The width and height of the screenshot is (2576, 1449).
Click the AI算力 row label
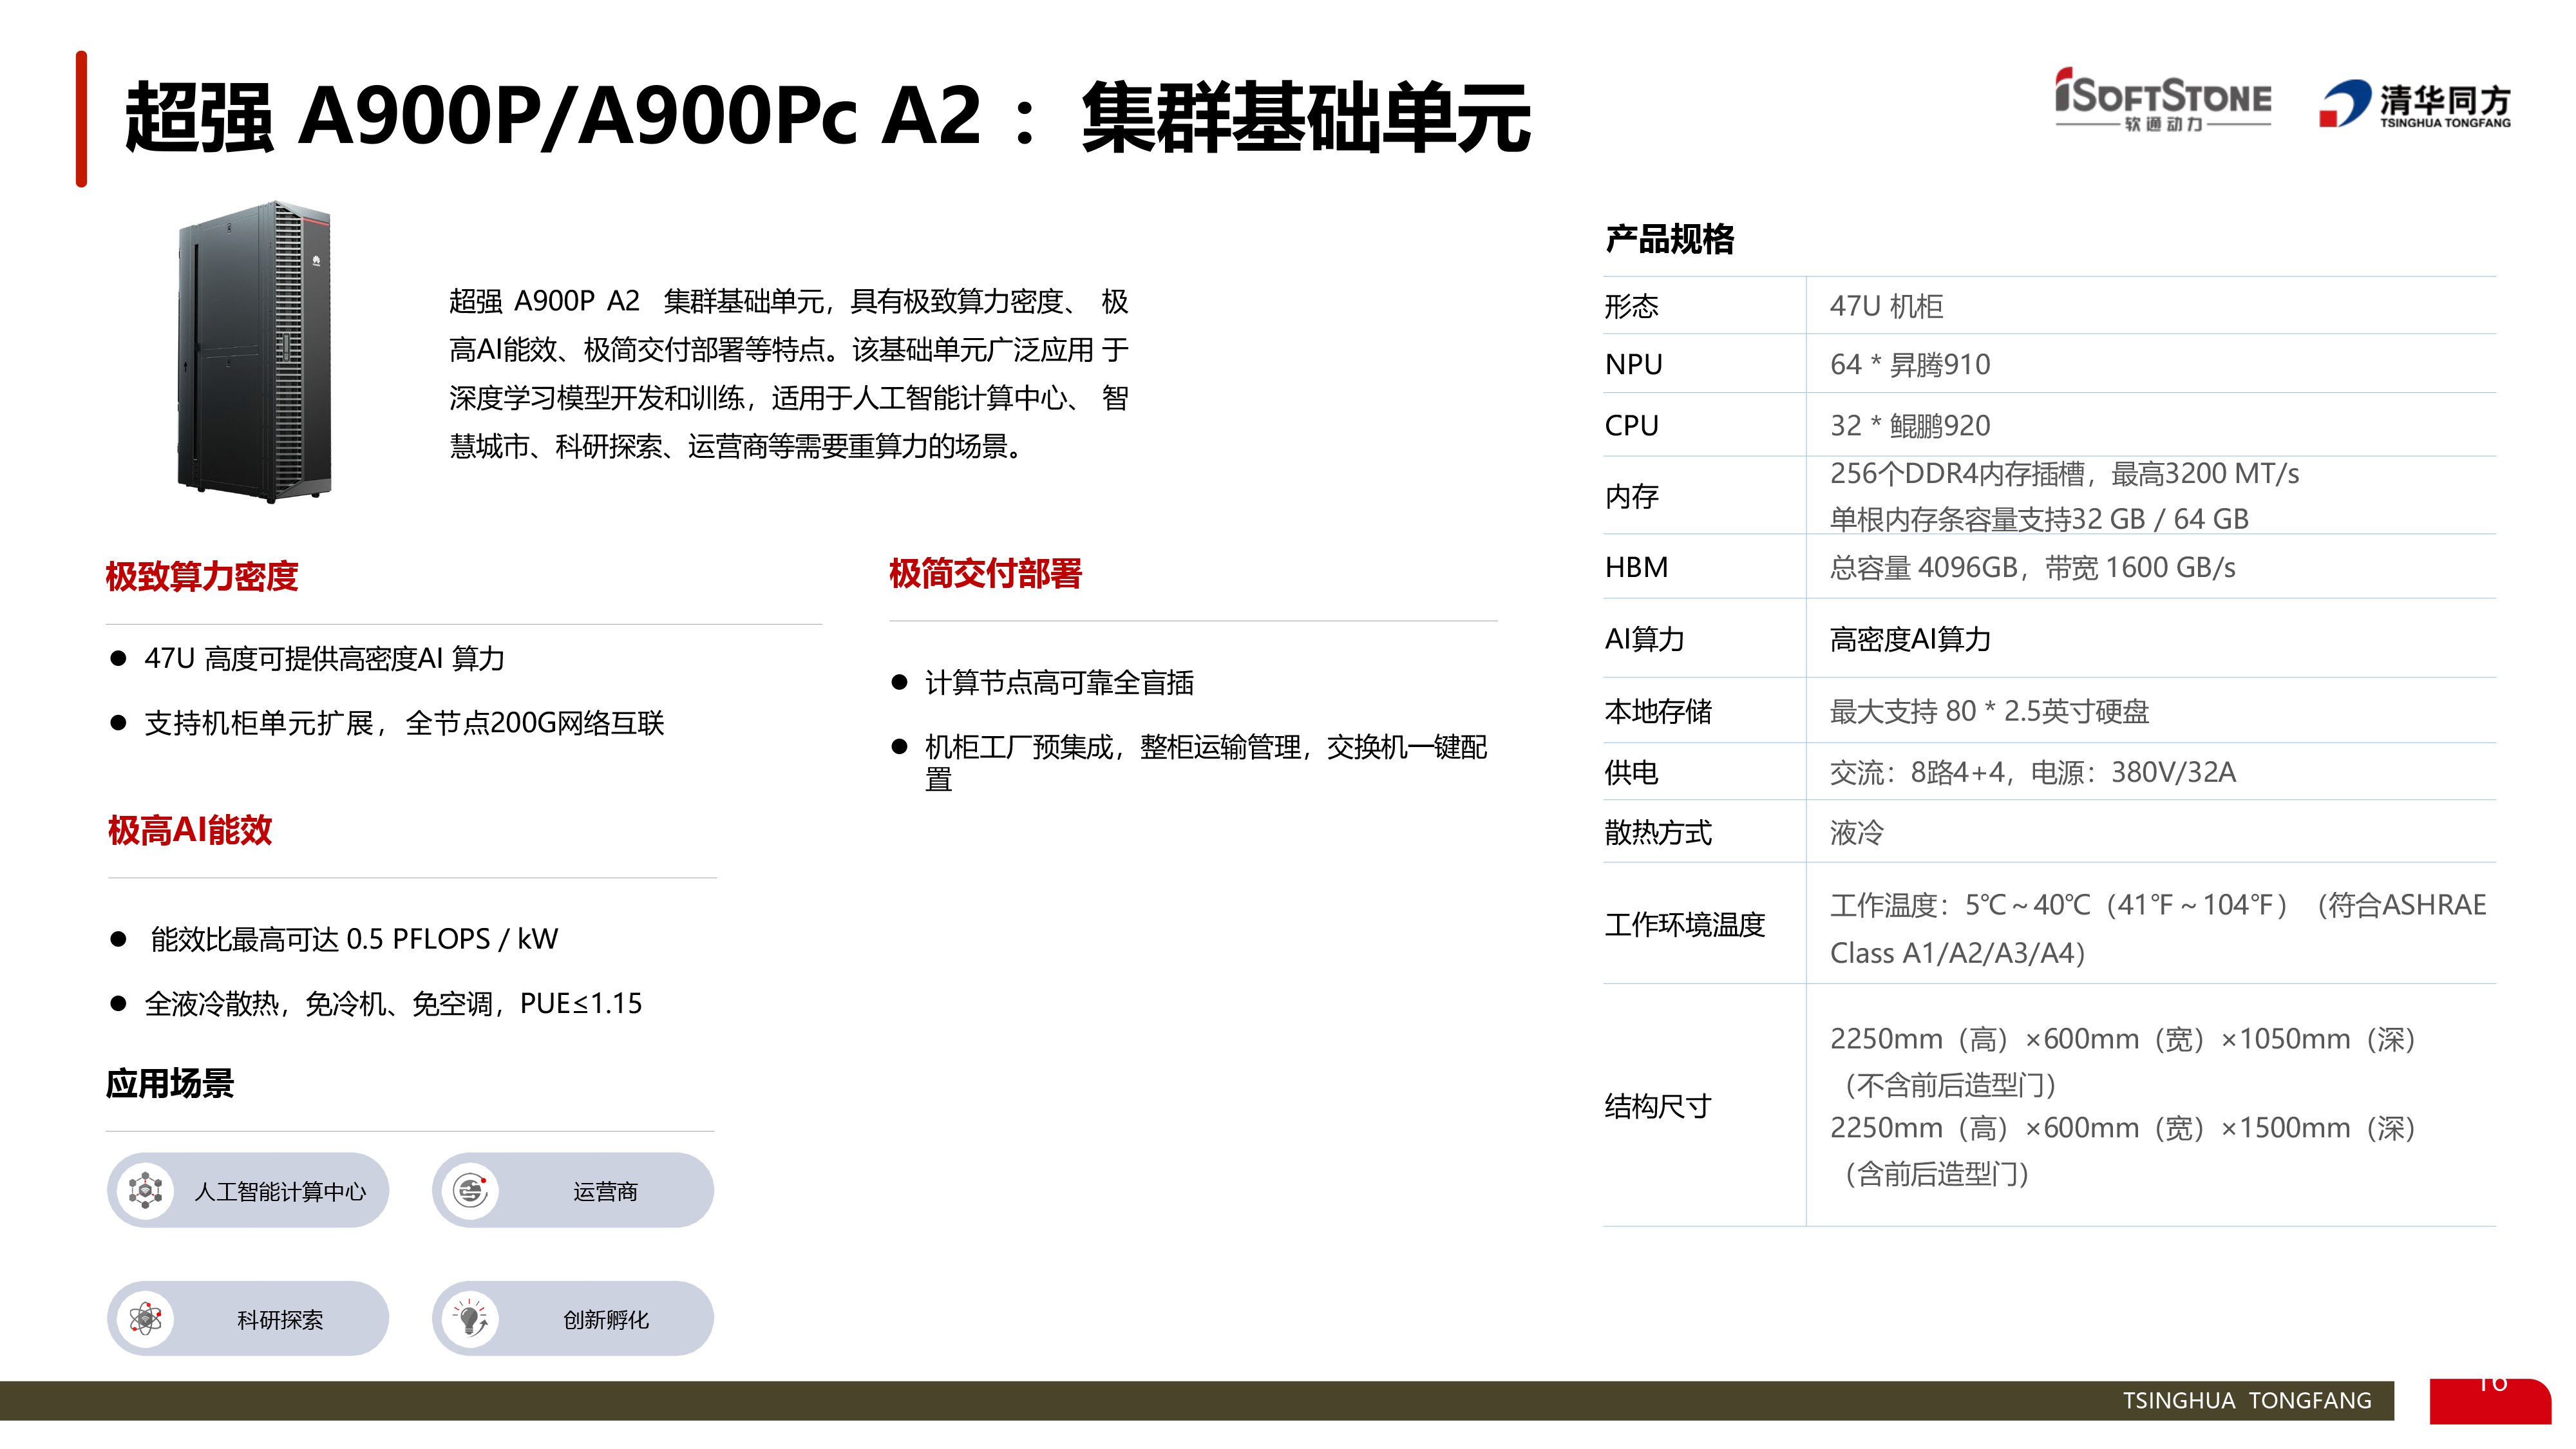pyautogui.click(x=1644, y=638)
